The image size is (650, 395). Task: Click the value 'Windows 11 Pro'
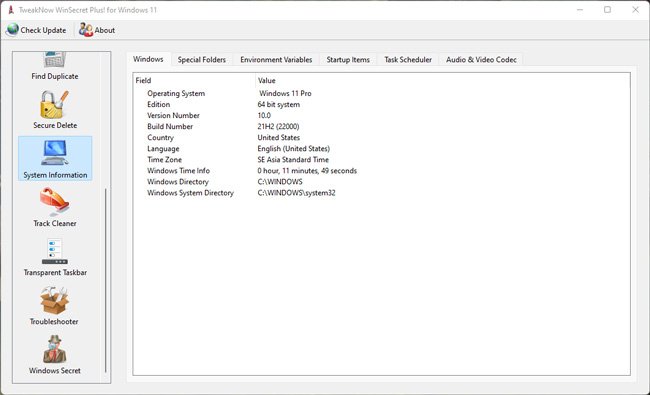point(285,93)
